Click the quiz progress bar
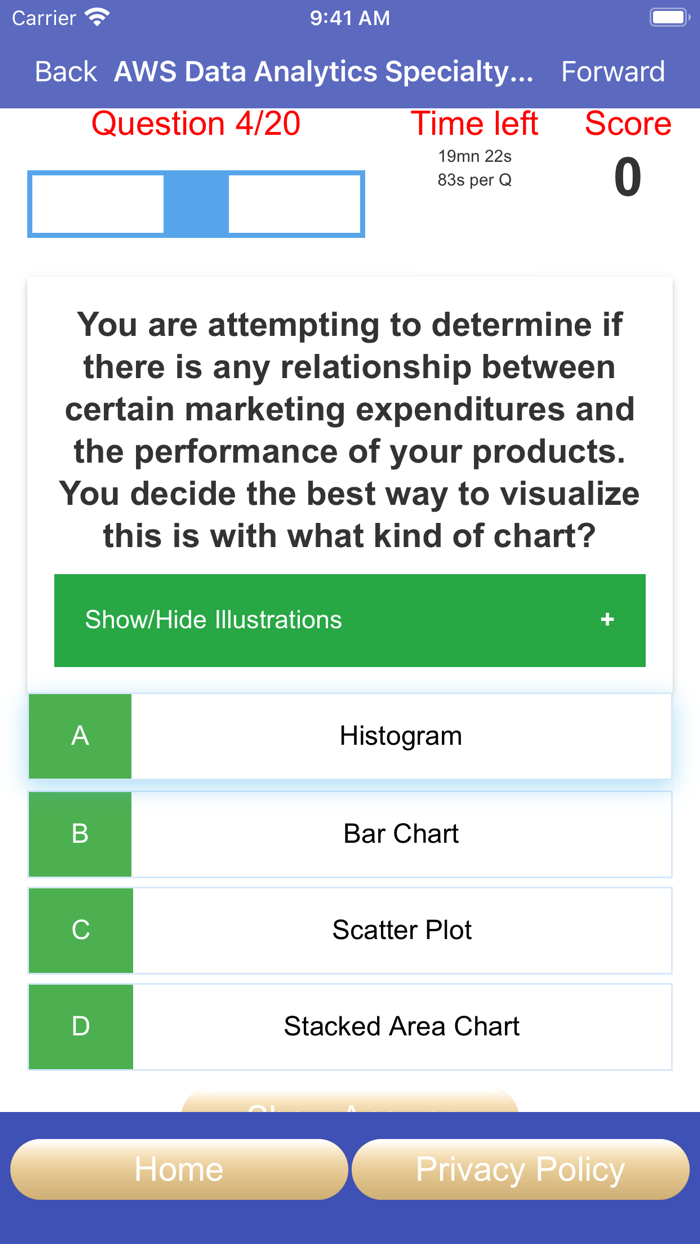The image size is (700, 1244). (196, 204)
